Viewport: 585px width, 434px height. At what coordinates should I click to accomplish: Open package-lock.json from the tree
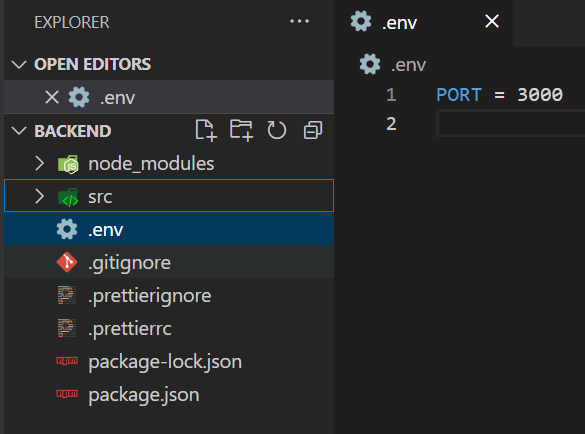169,361
